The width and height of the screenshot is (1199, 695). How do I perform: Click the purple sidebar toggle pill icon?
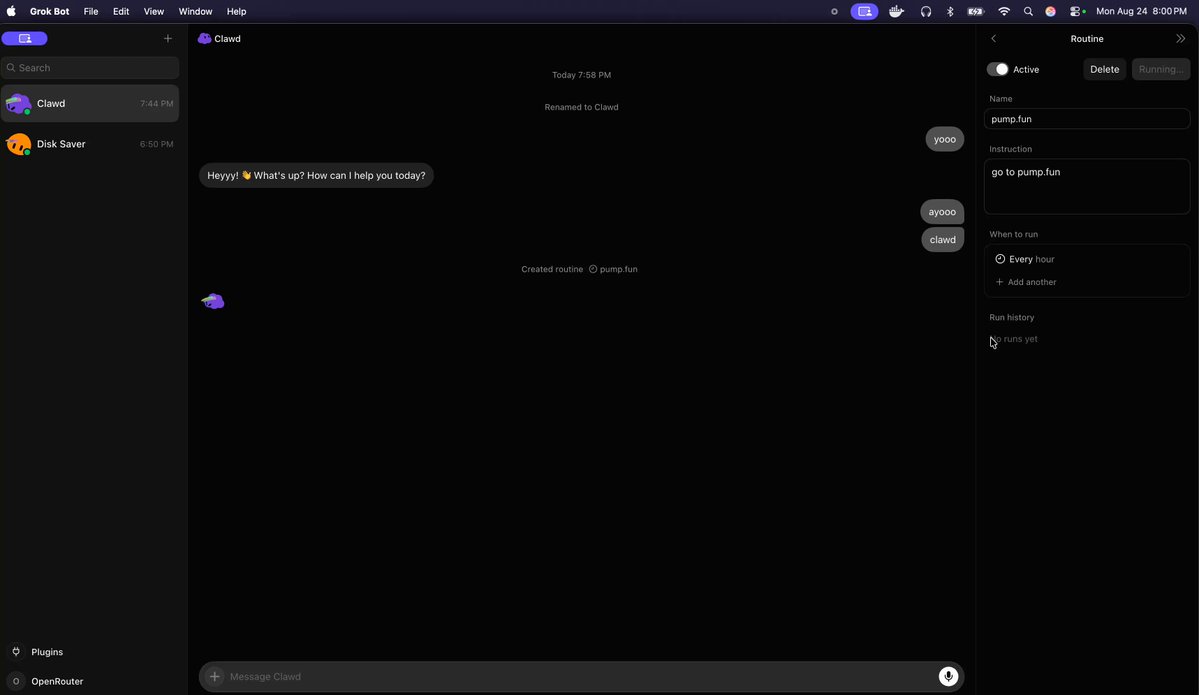[24, 38]
